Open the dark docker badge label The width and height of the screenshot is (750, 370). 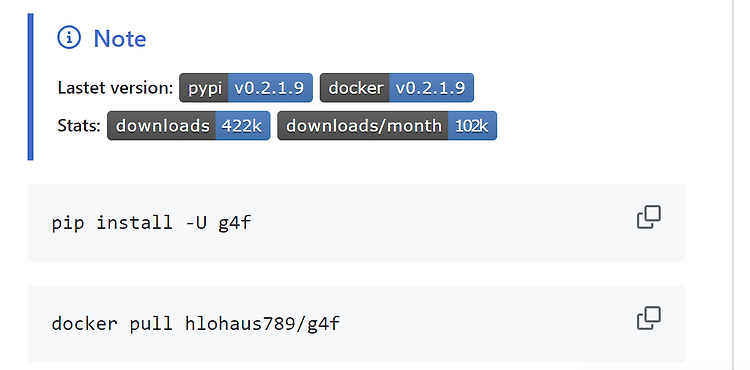coord(355,87)
